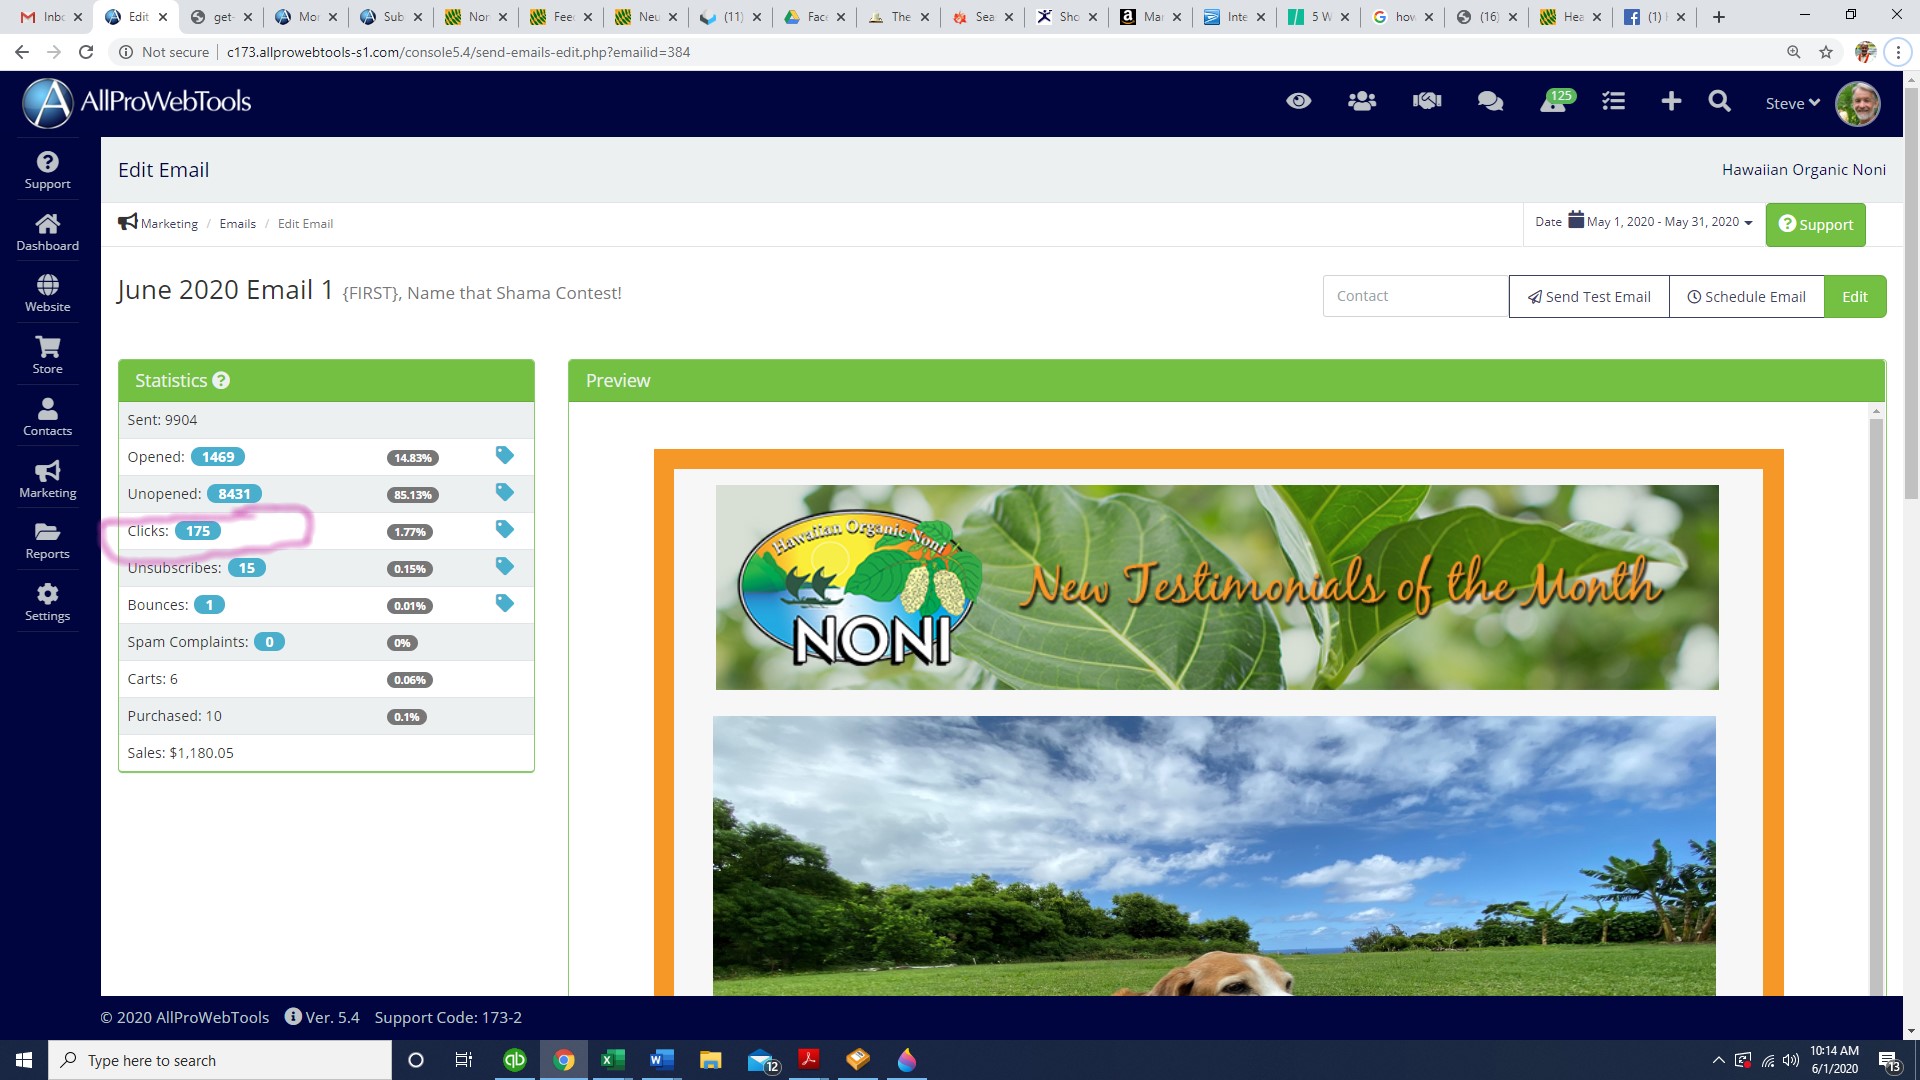Click Send Test Email button
Viewport: 1920px width, 1080px height.
(x=1589, y=296)
